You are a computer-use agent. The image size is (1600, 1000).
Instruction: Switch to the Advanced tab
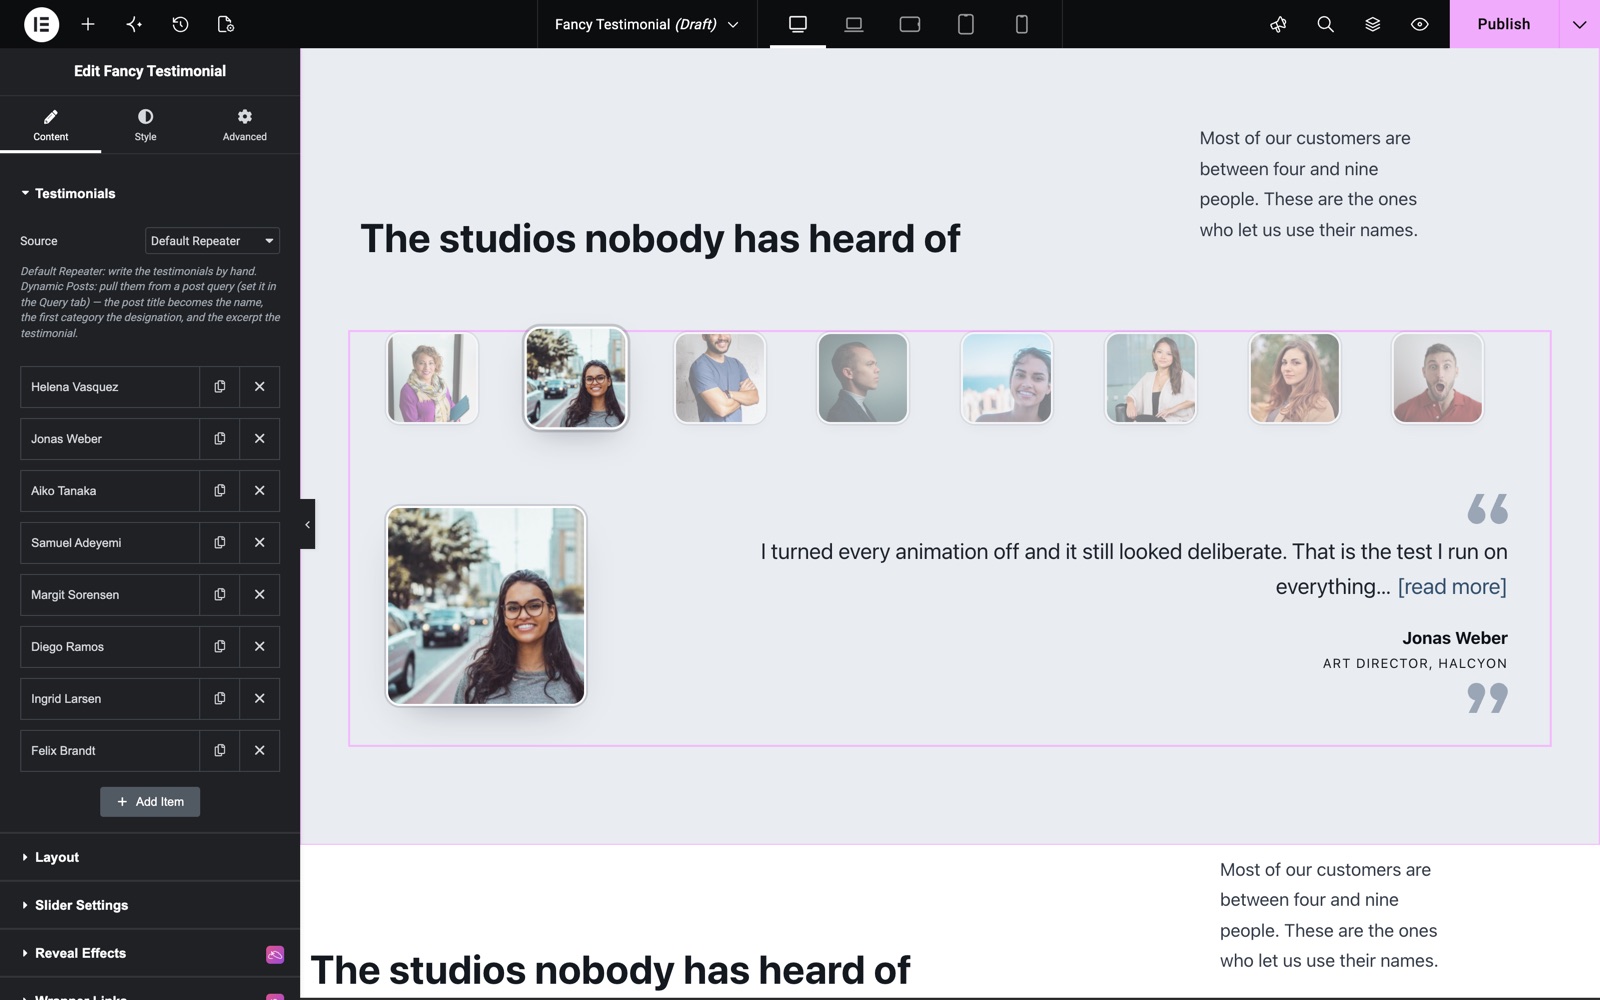245,125
